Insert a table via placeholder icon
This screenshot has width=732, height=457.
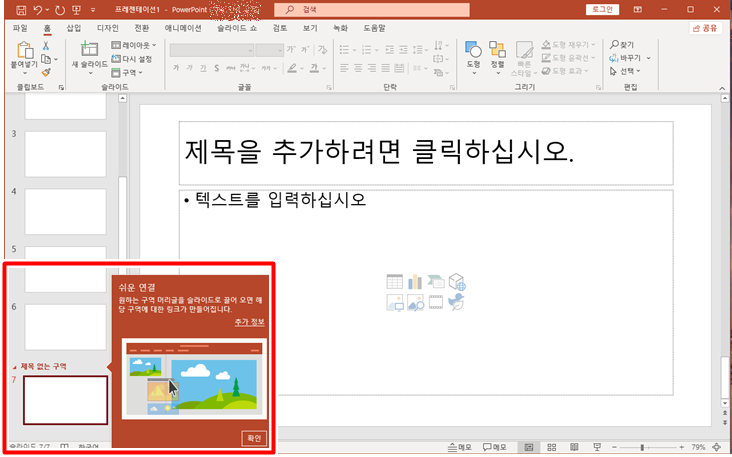point(394,281)
